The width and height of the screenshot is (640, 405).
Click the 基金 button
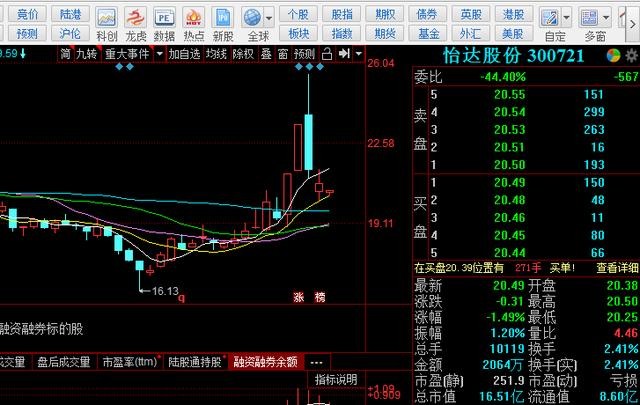[x=427, y=33]
